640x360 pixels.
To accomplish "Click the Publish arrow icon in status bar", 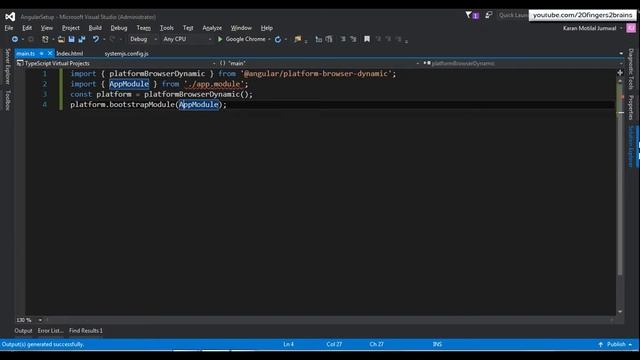I will pos(600,344).
